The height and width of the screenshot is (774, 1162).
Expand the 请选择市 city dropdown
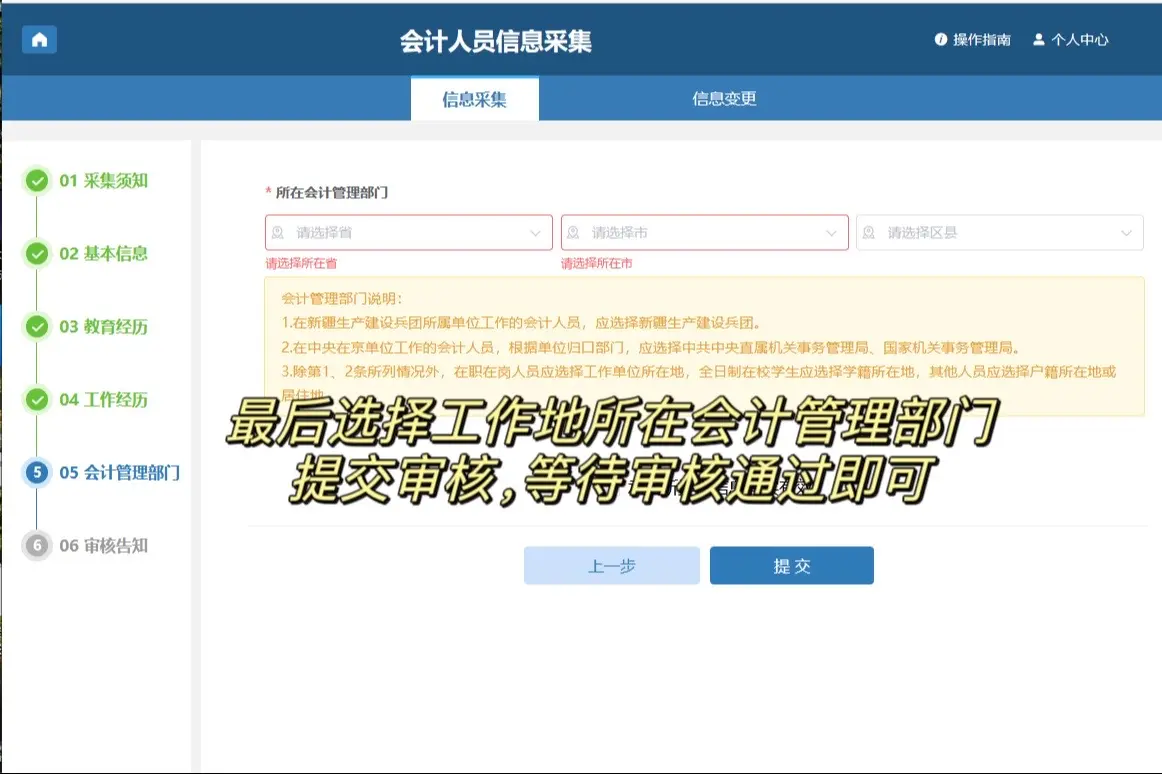[704, 233]
